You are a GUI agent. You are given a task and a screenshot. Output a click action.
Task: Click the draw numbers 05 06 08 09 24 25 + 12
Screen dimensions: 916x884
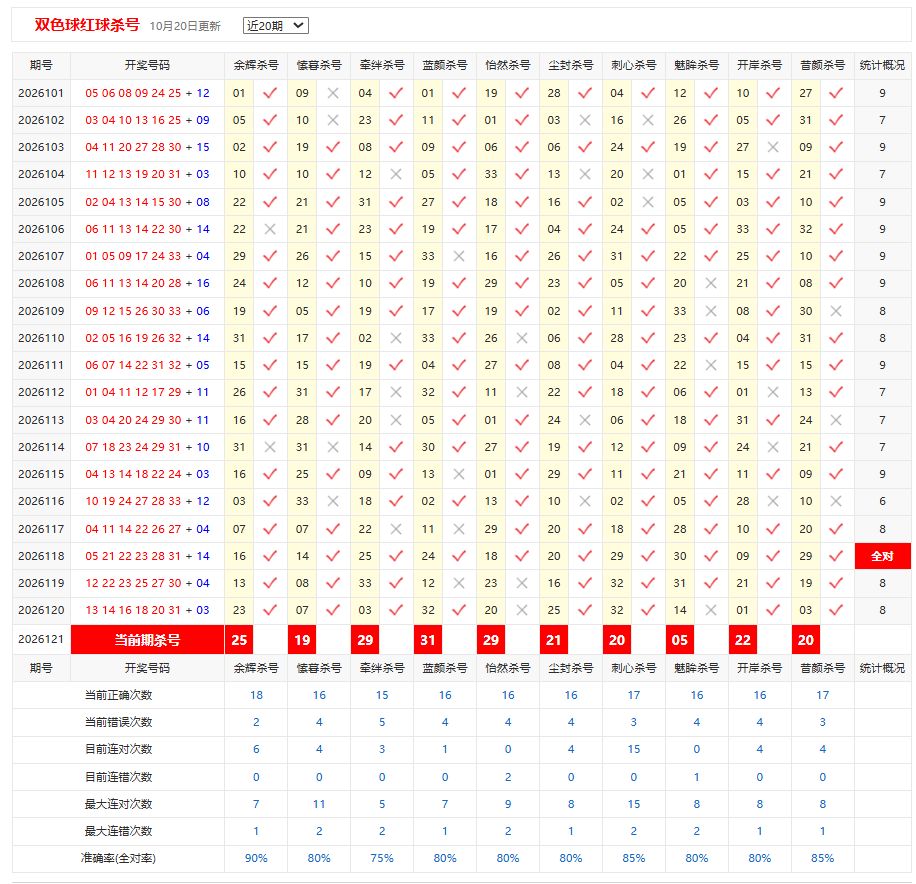pyautogui.click(x=147, y=93)
